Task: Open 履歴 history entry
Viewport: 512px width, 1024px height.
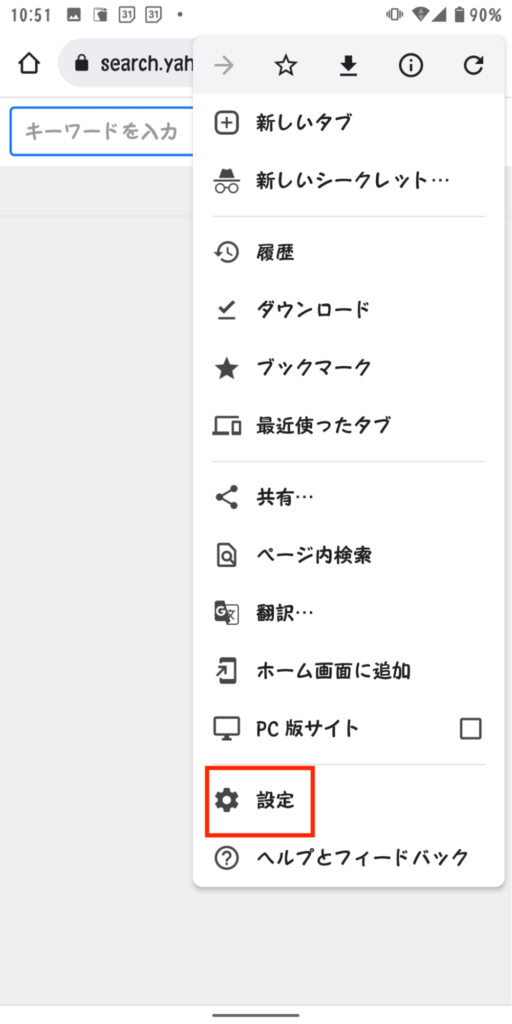Action: tap(349, 253)
